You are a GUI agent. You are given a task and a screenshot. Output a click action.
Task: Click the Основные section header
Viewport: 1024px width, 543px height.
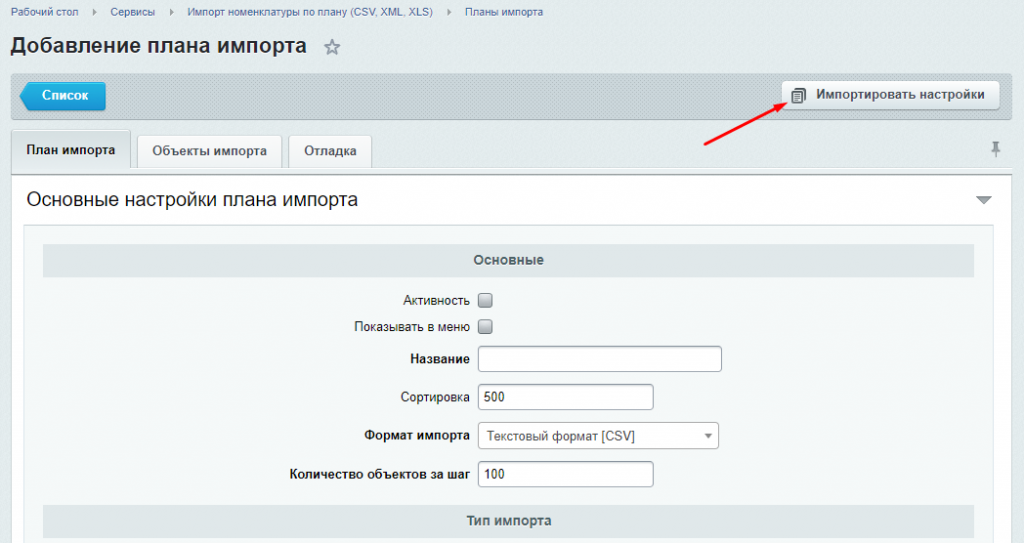[508, 260]
